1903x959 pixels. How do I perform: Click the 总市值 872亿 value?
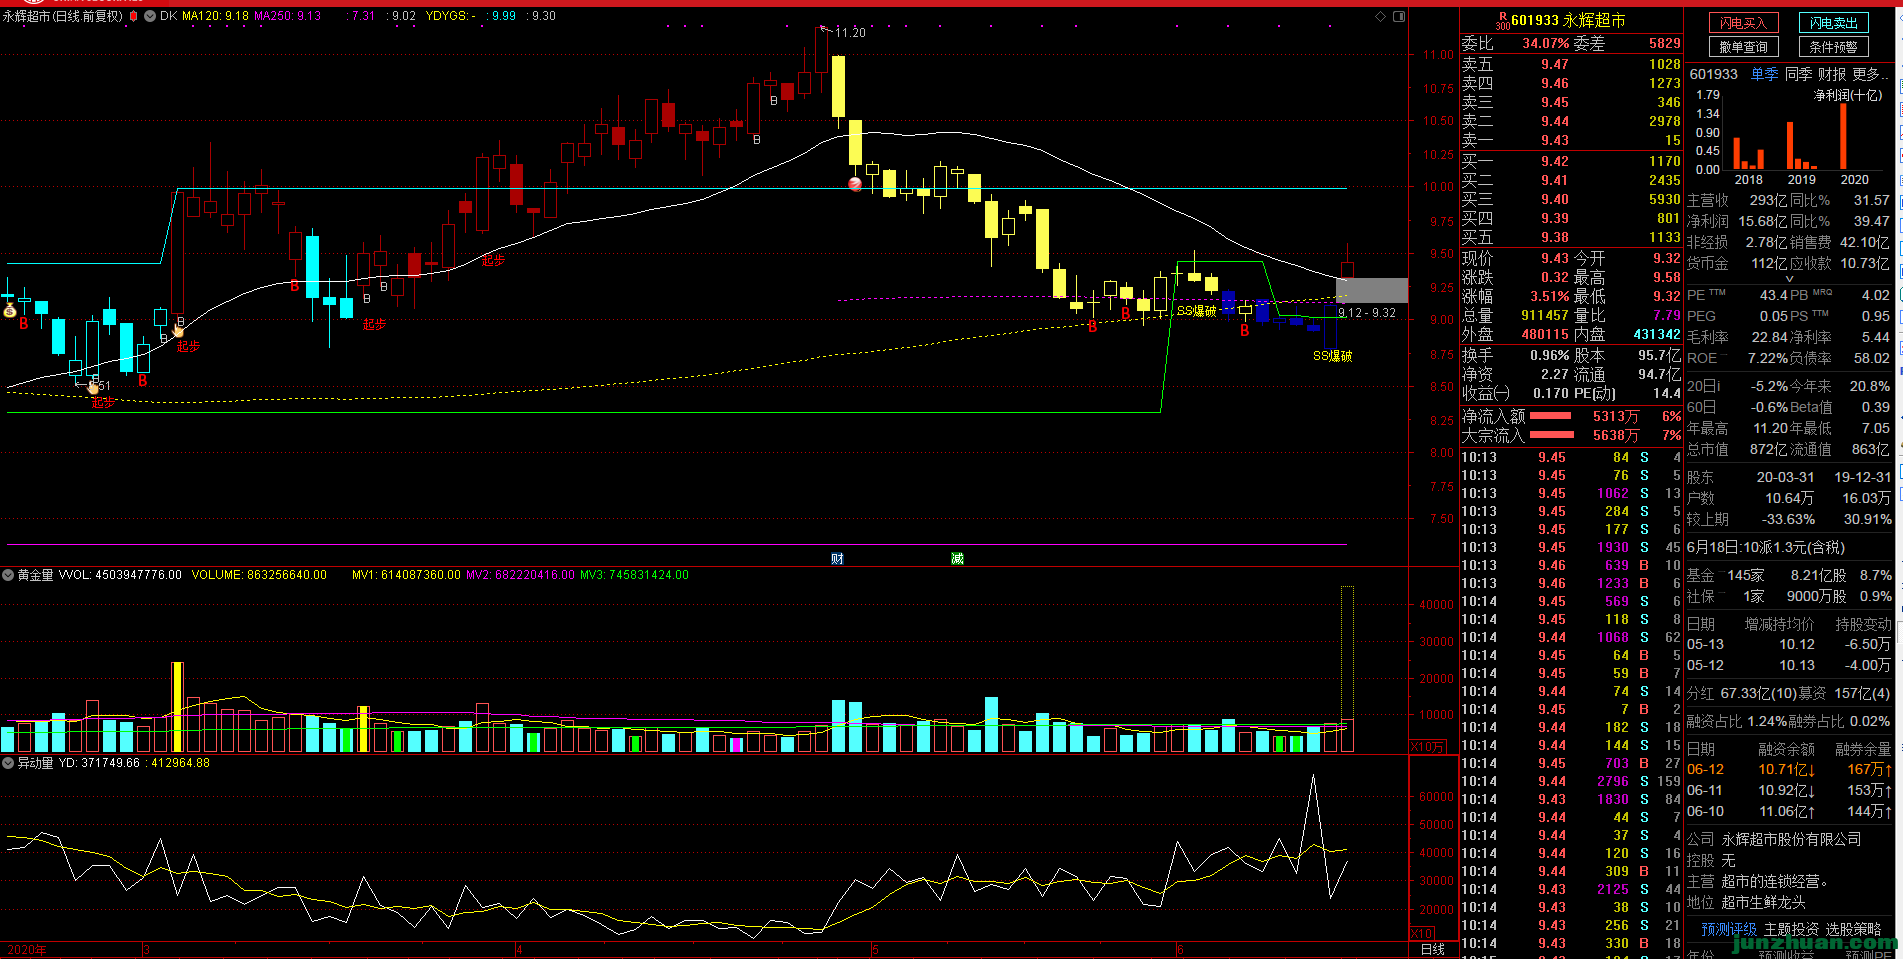1770,449
